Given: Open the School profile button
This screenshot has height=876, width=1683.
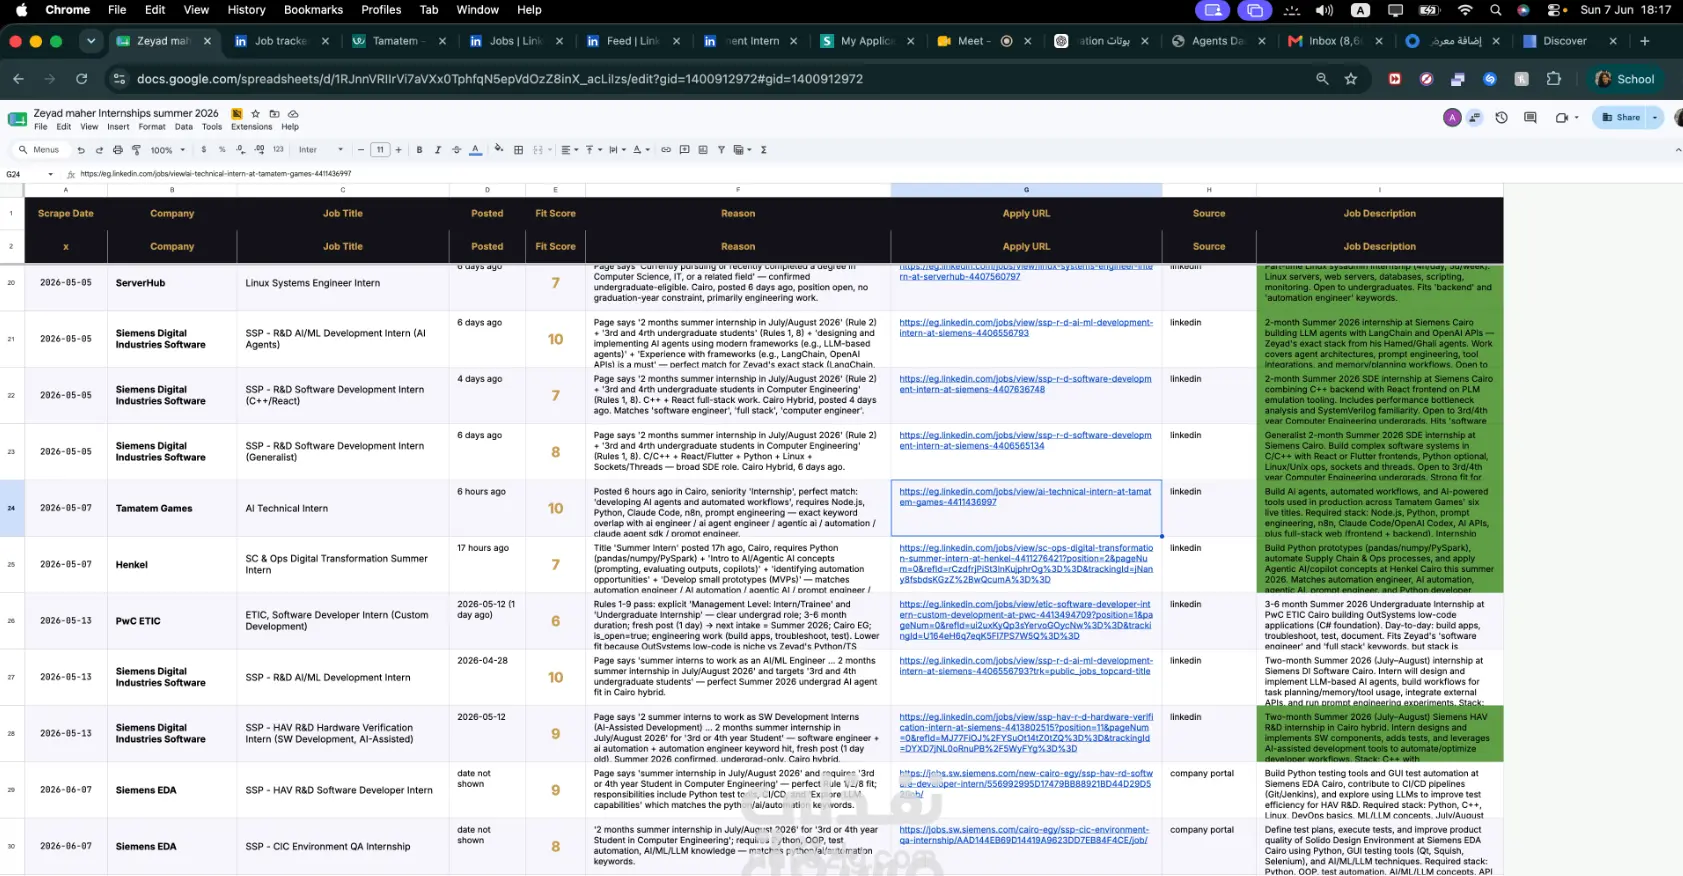Looking at the screenshot, I should tap(1625, 79).
